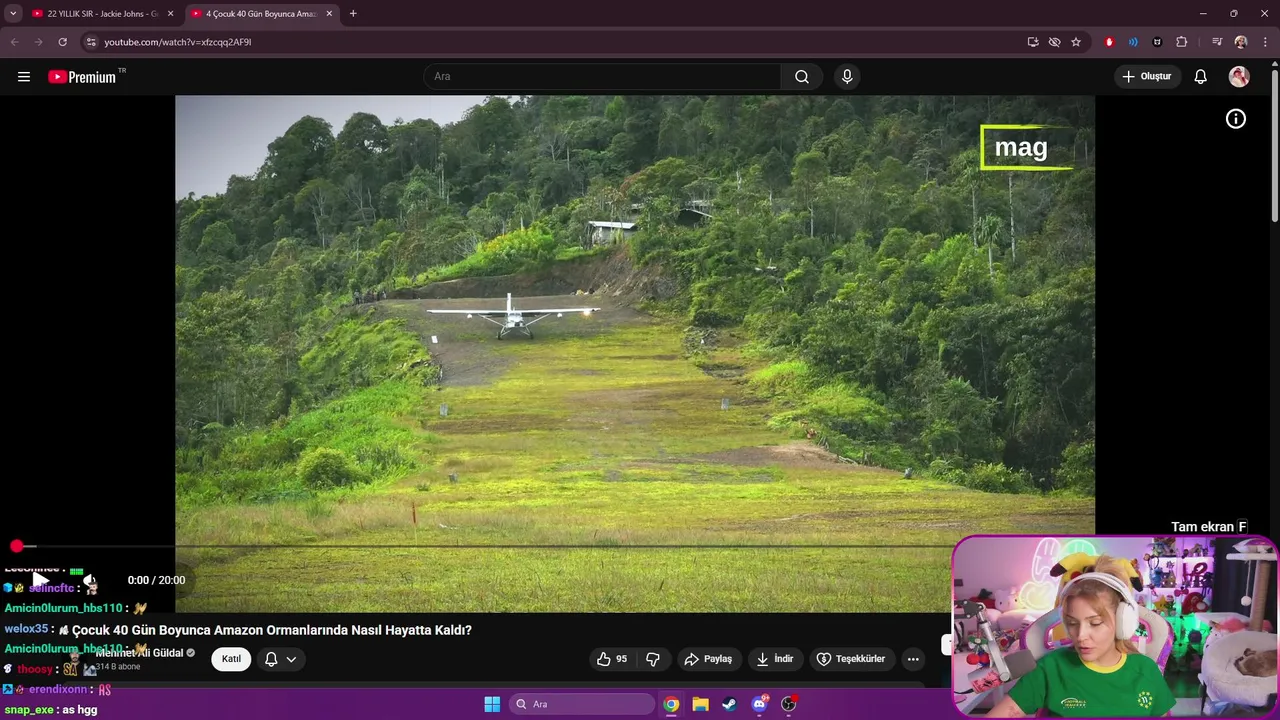Click the YouTube search input field
Viewport: 1280px width, 720px height.
[603, 77]
